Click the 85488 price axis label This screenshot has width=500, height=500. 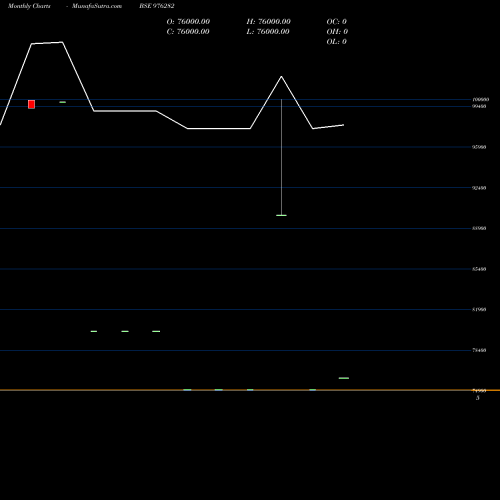coord(479,269)
